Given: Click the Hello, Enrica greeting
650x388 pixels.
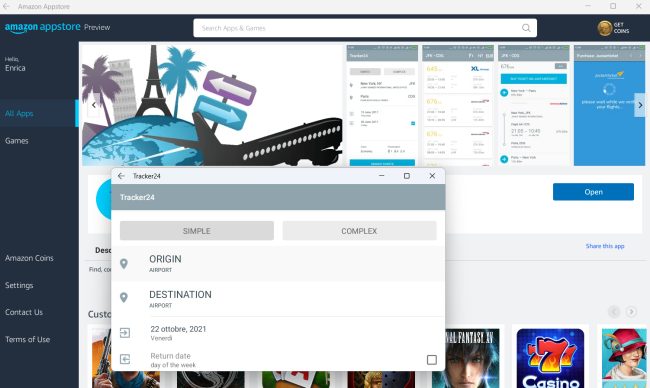Looking at the screenshot, I should point(15,65).
